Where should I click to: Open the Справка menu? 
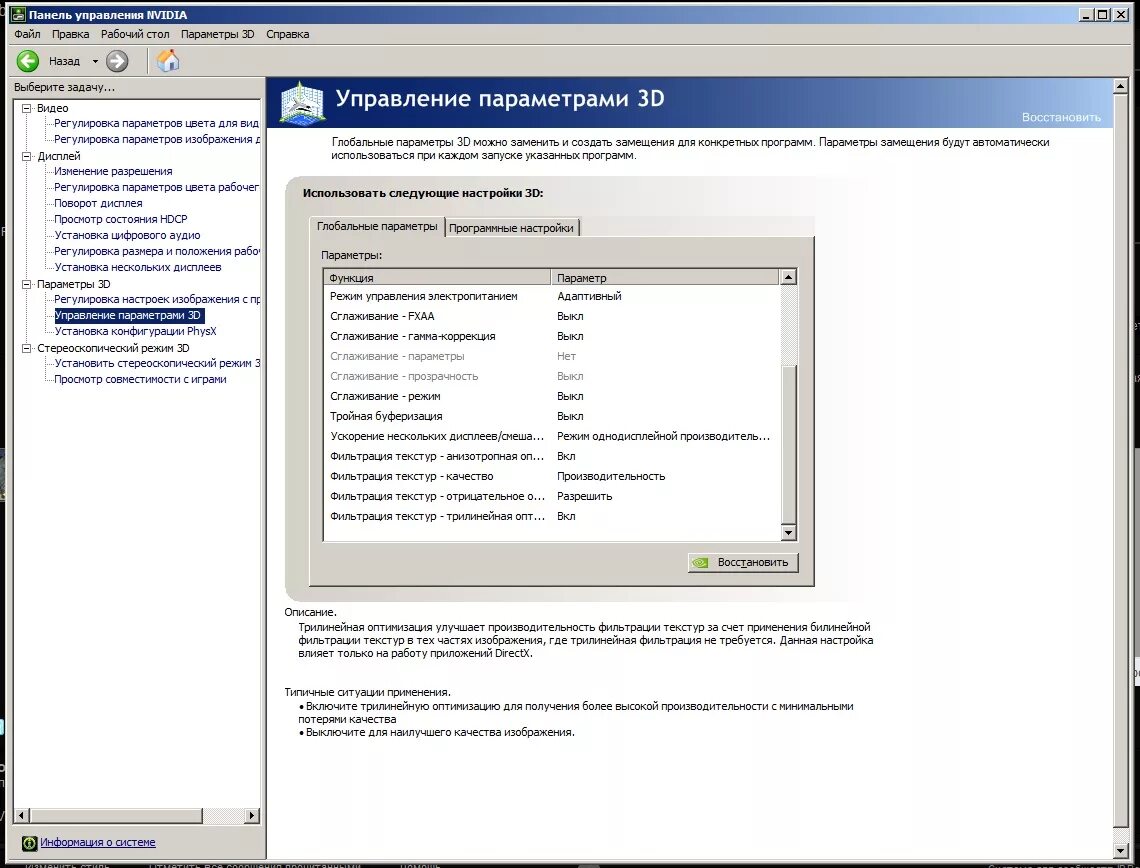click(x=287, y=34)
